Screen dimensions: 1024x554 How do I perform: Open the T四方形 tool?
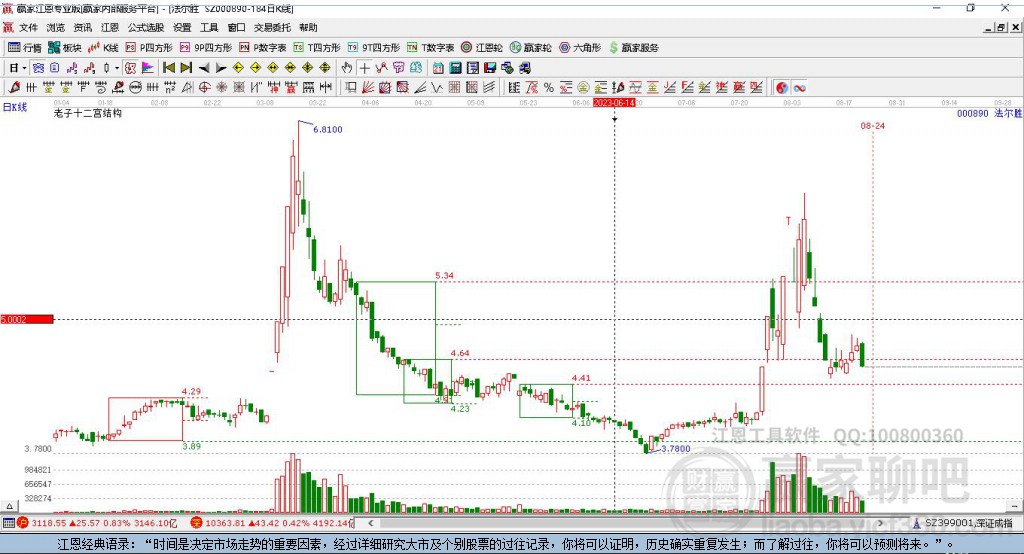point(317,48)
